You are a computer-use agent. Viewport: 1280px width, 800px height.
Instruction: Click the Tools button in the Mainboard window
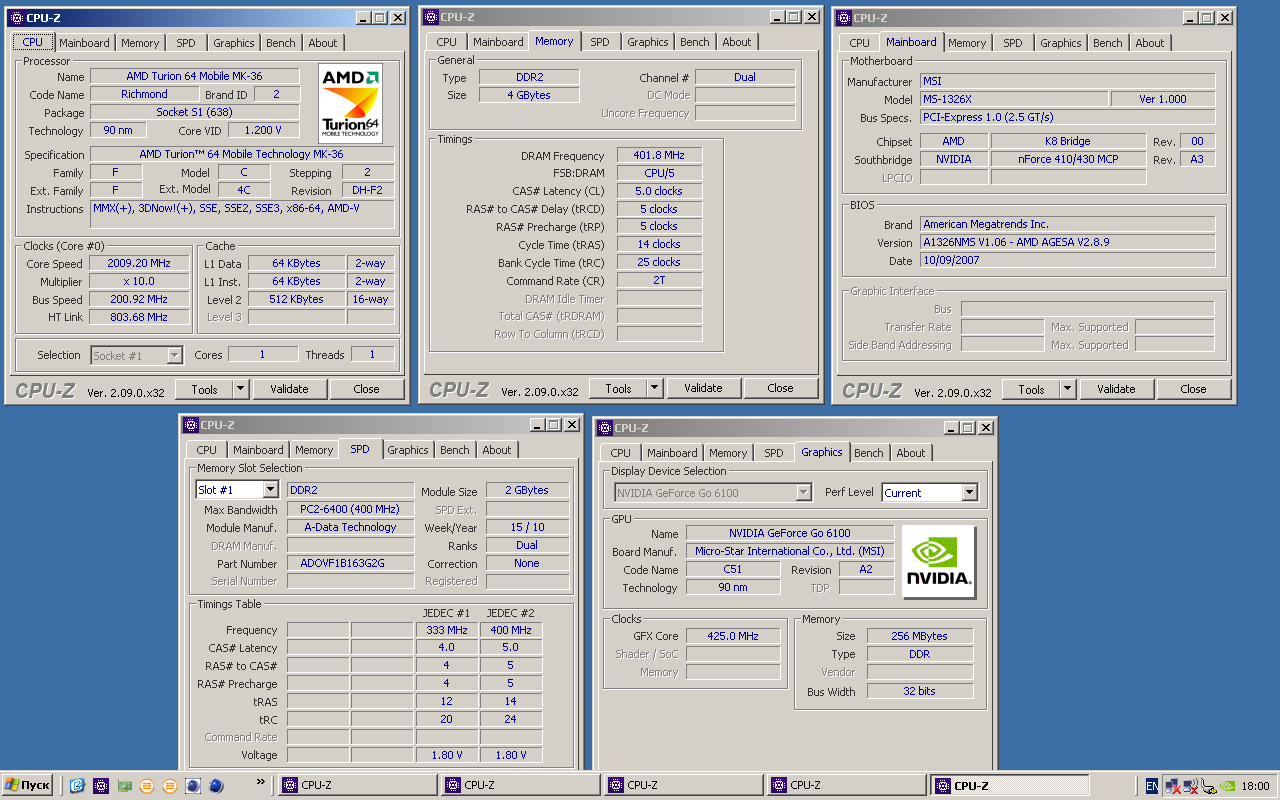[1031, 389]
